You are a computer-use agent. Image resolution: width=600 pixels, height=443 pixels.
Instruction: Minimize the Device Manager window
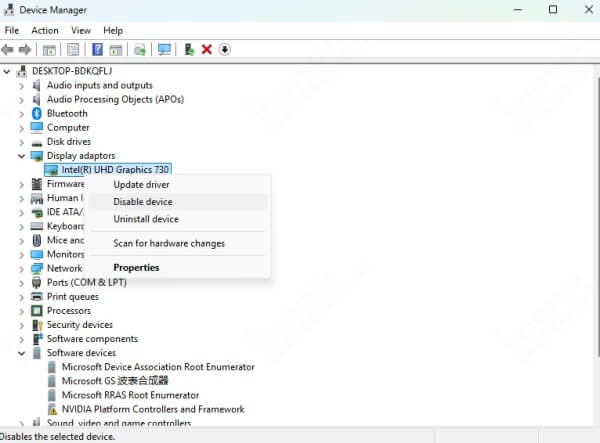(x=518, y=10)
